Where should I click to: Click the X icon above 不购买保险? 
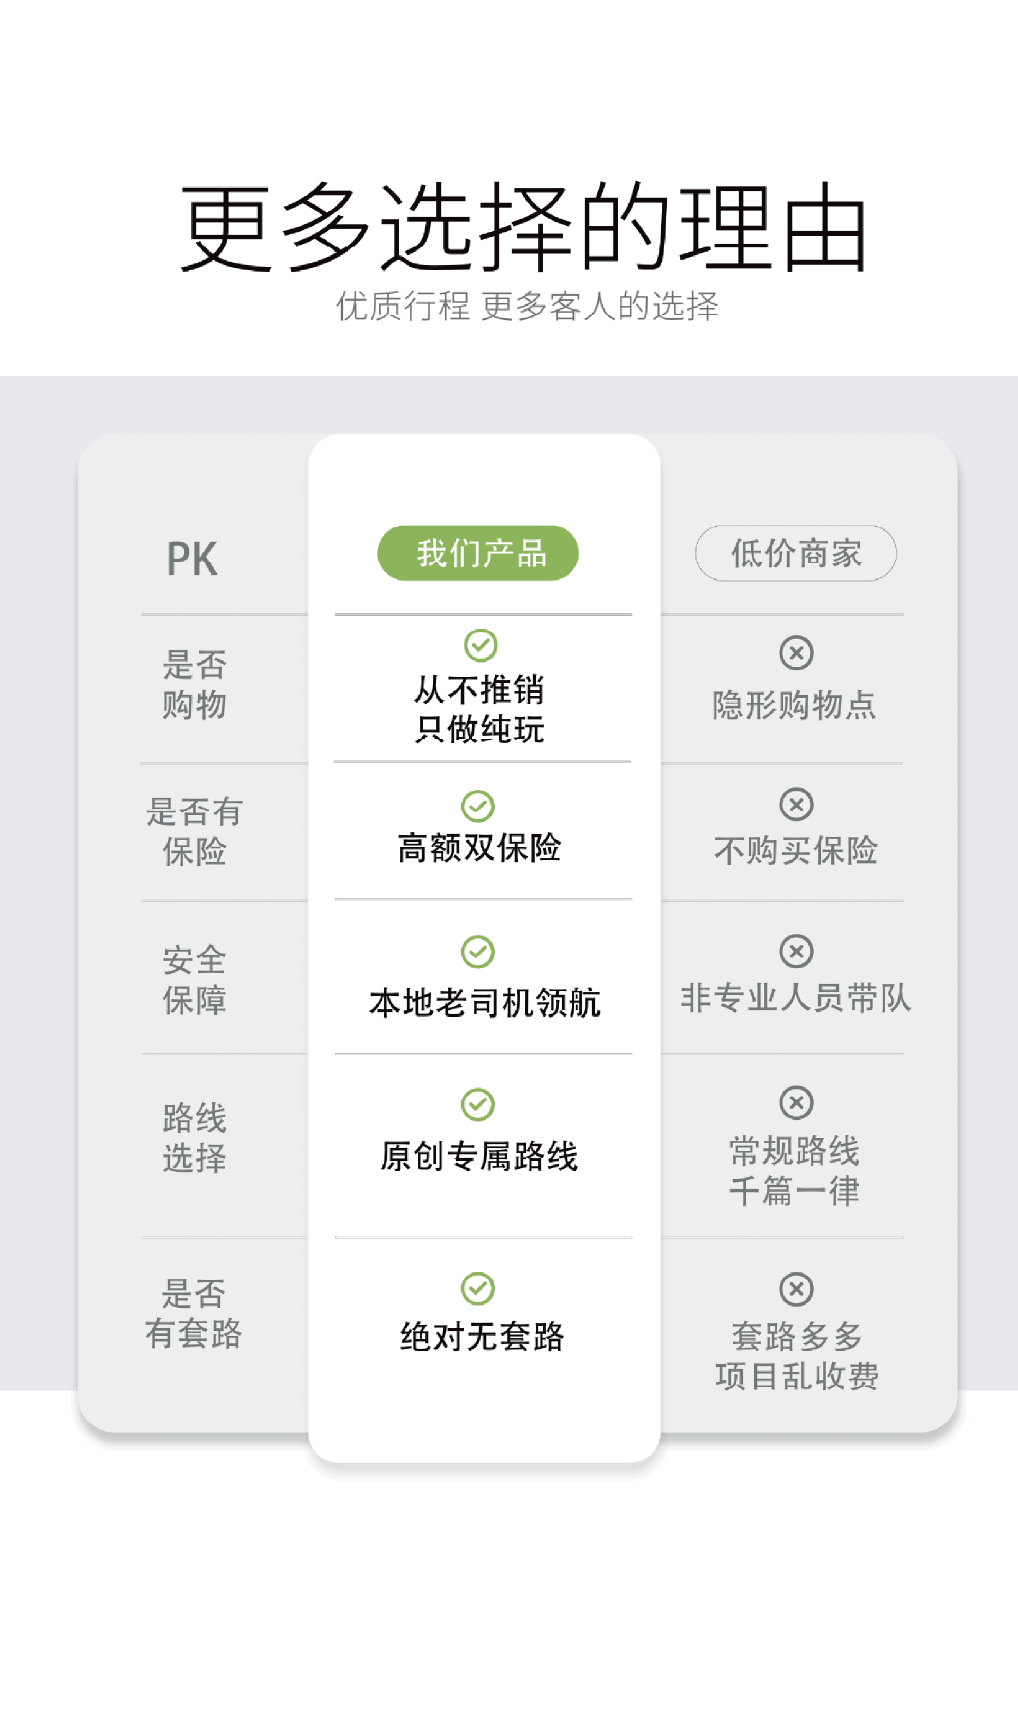tap(796, 804)
